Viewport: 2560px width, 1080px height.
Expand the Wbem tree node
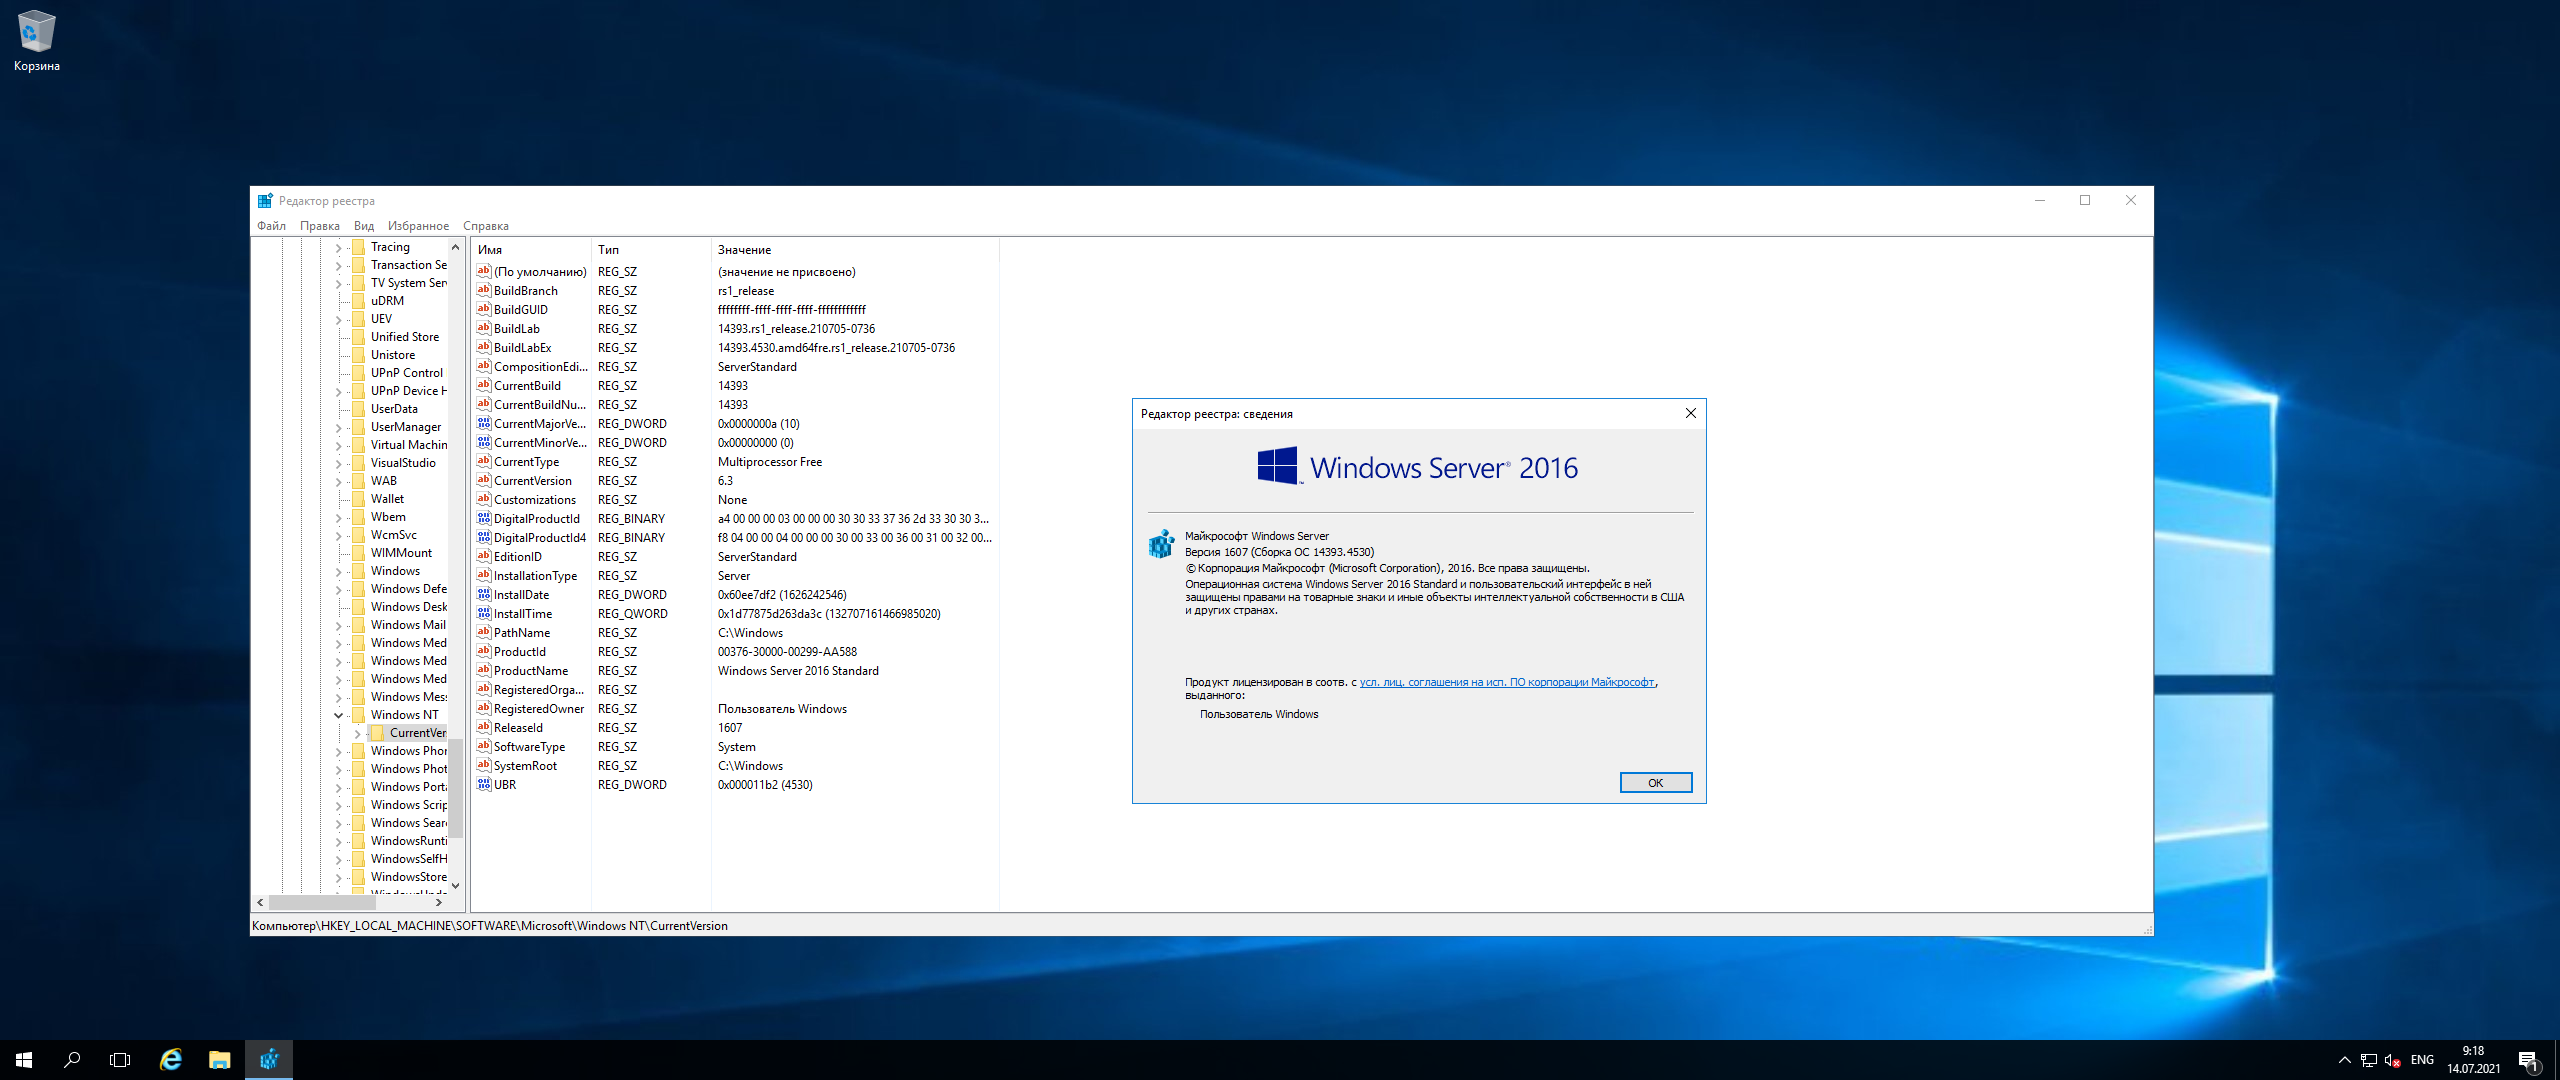click(338, 517)
